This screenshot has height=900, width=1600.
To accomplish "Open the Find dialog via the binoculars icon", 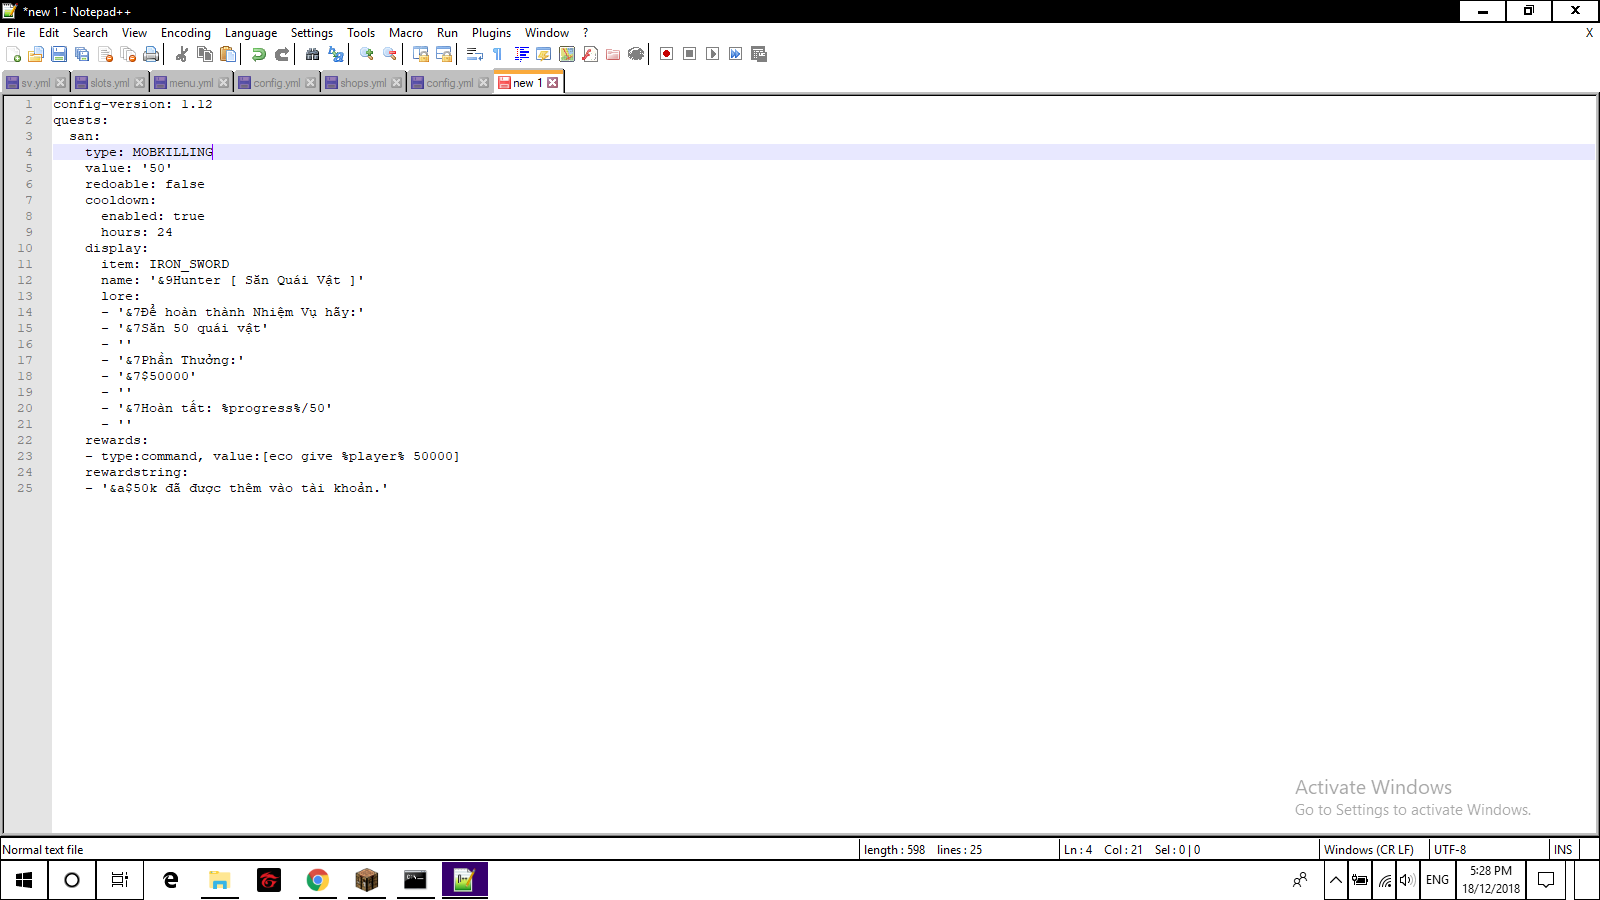I will (313, 55).
